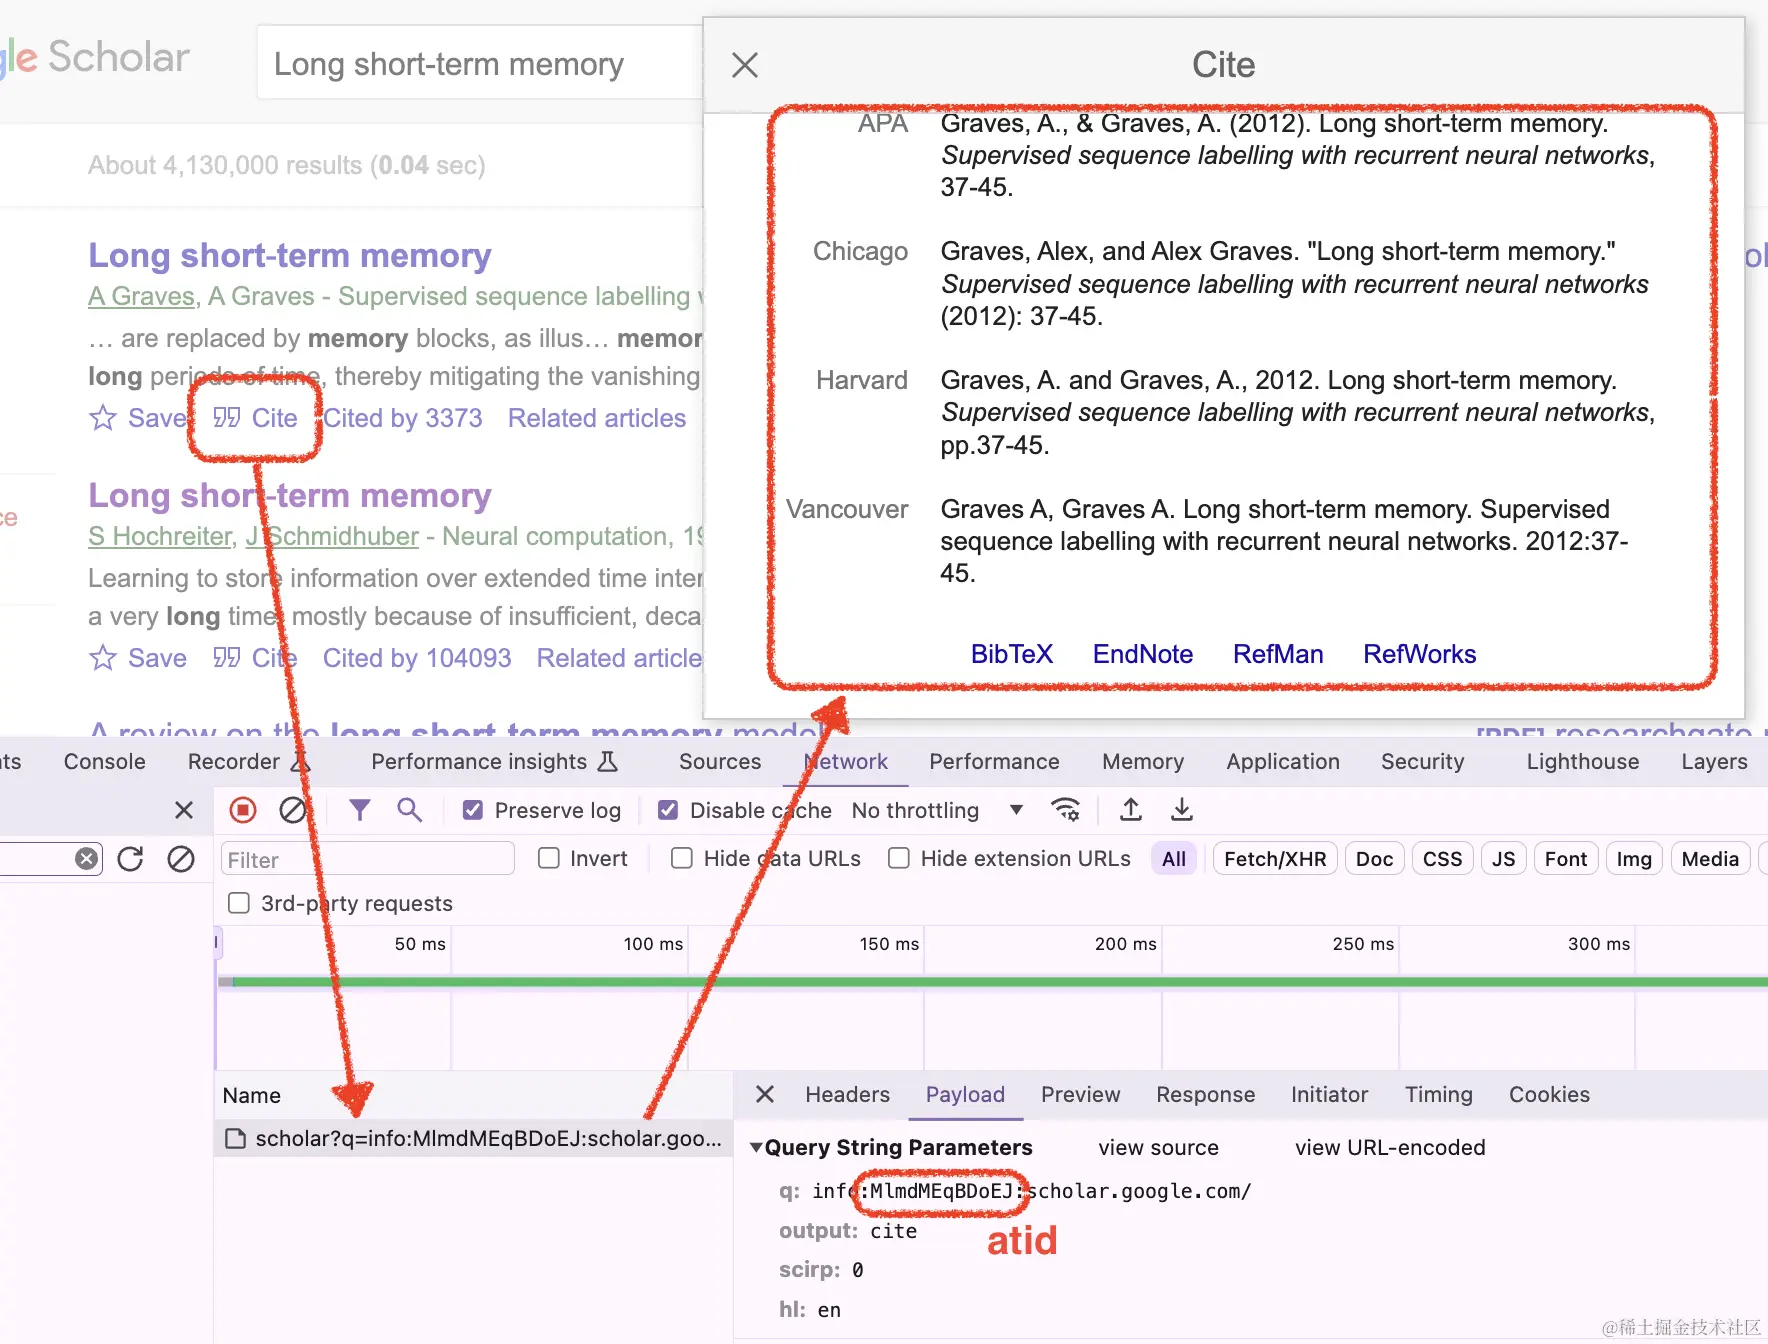Click the RefMan export link

pyautogui.click(x=1278, y=654)
